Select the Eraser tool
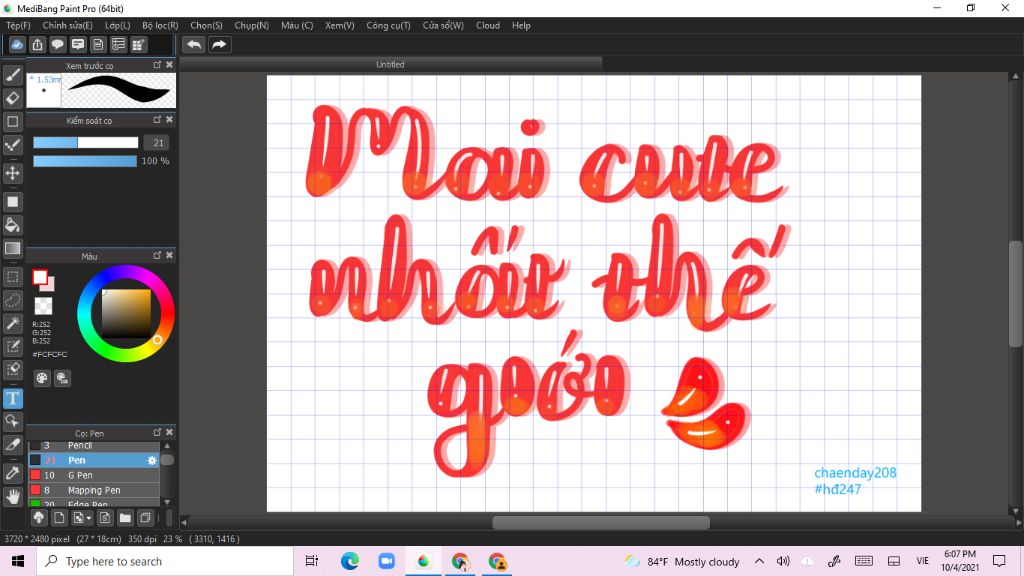 12,98
